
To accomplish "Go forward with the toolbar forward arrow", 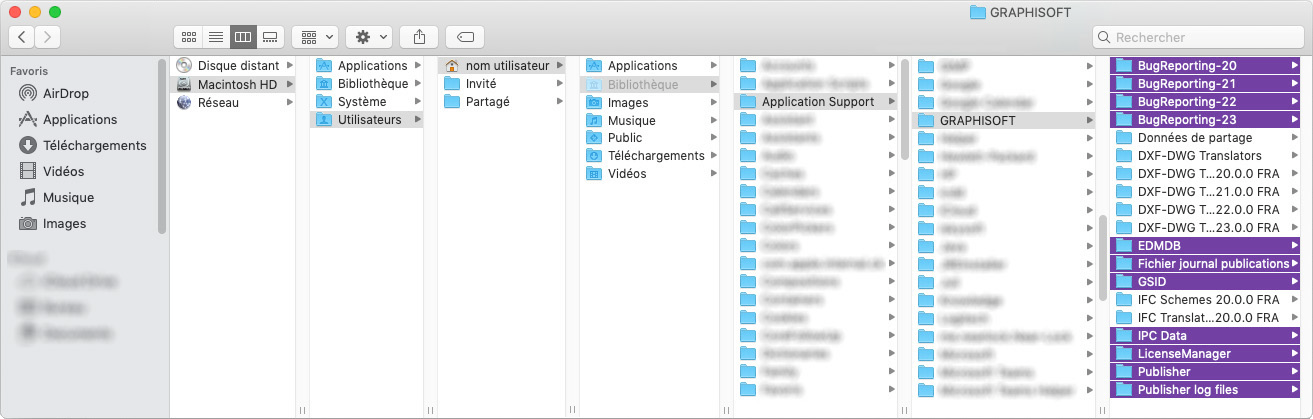I will click(47, 37).
